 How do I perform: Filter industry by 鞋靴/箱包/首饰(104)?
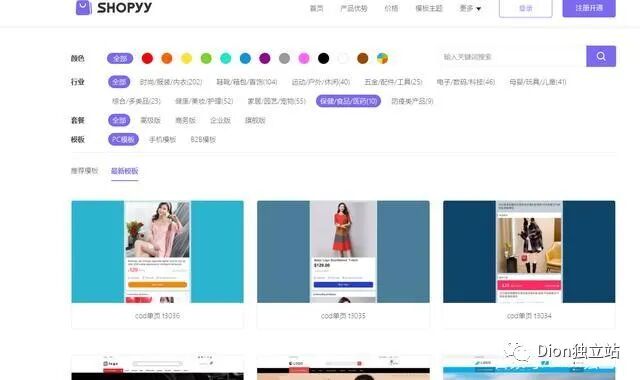[247, 82]
